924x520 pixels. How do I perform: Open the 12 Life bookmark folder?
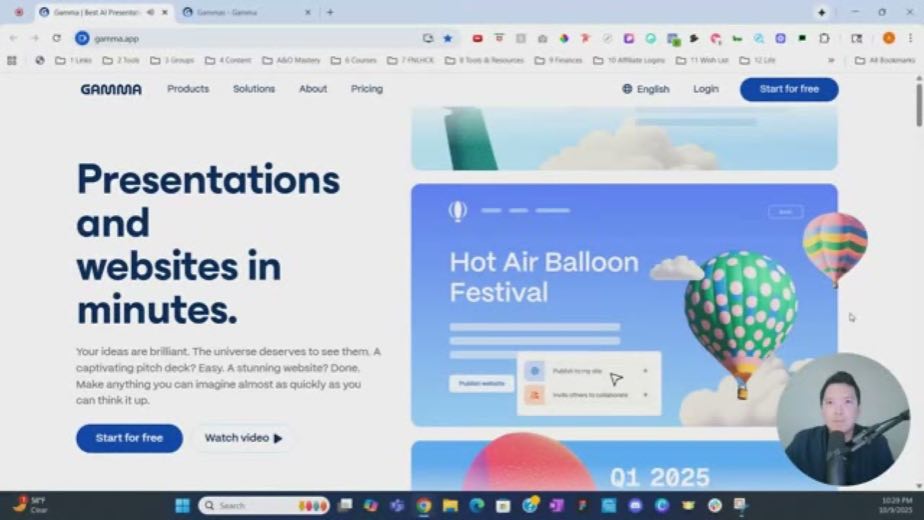click(757, 60)
